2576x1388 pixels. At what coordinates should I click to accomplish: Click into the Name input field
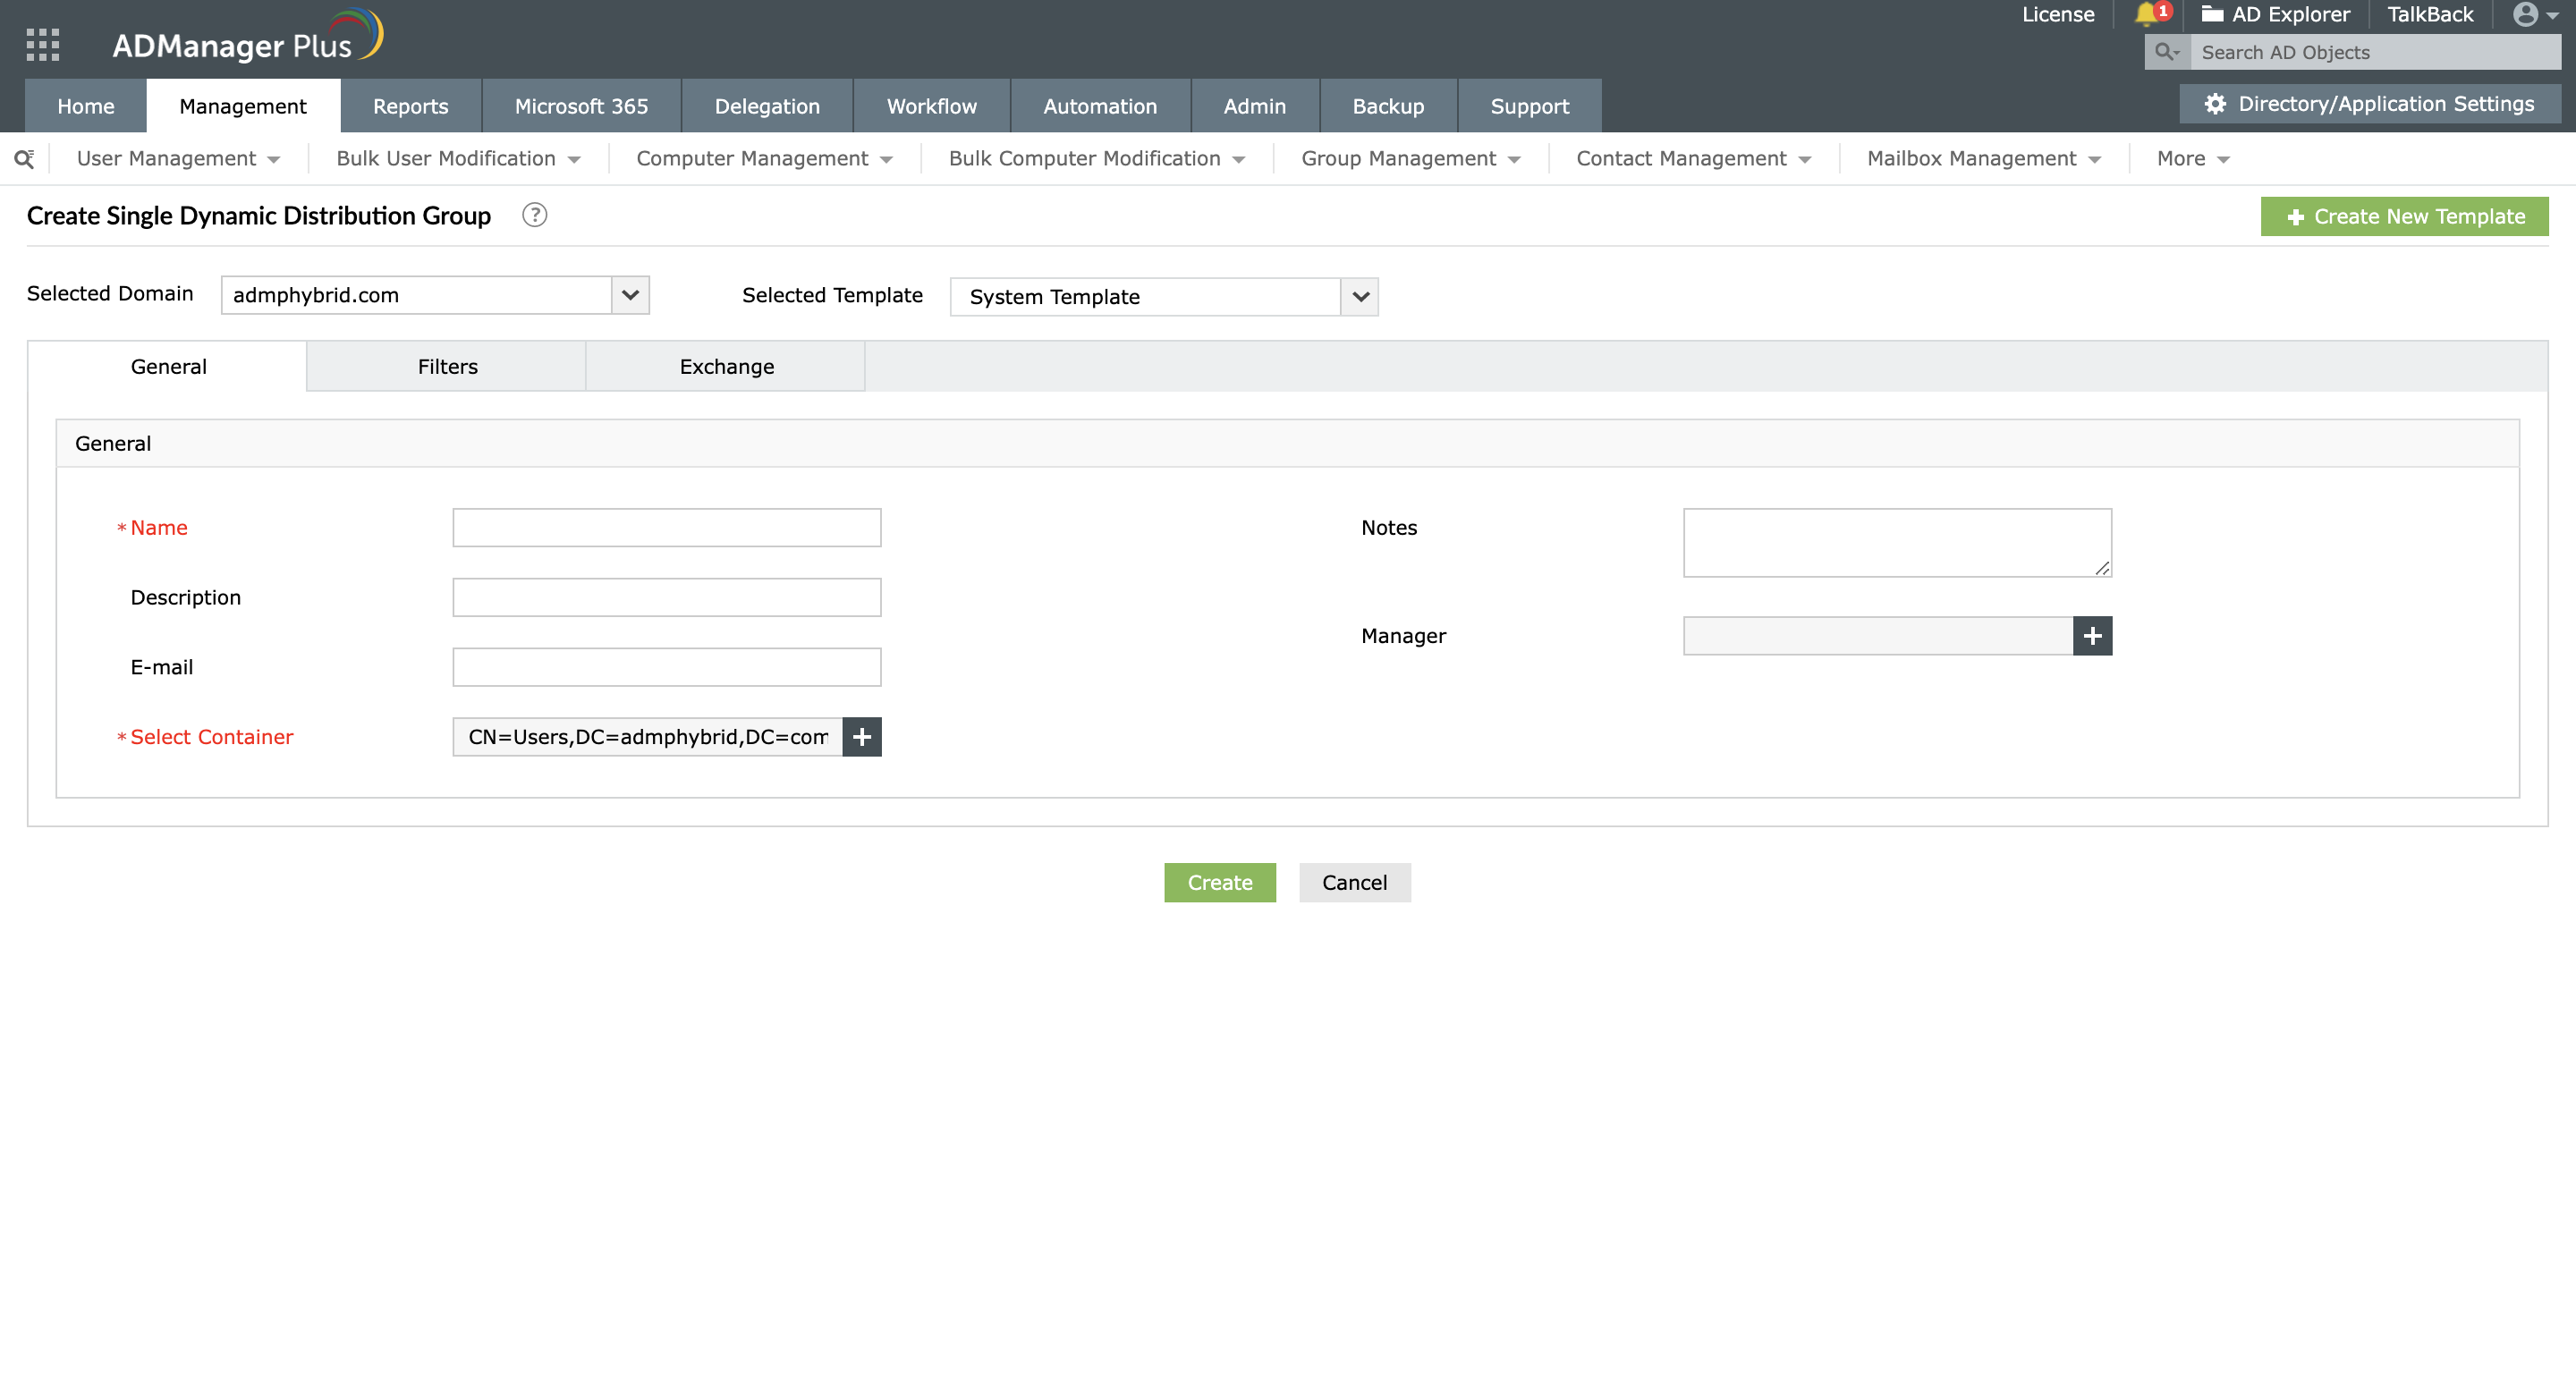[x=666, y=528]
